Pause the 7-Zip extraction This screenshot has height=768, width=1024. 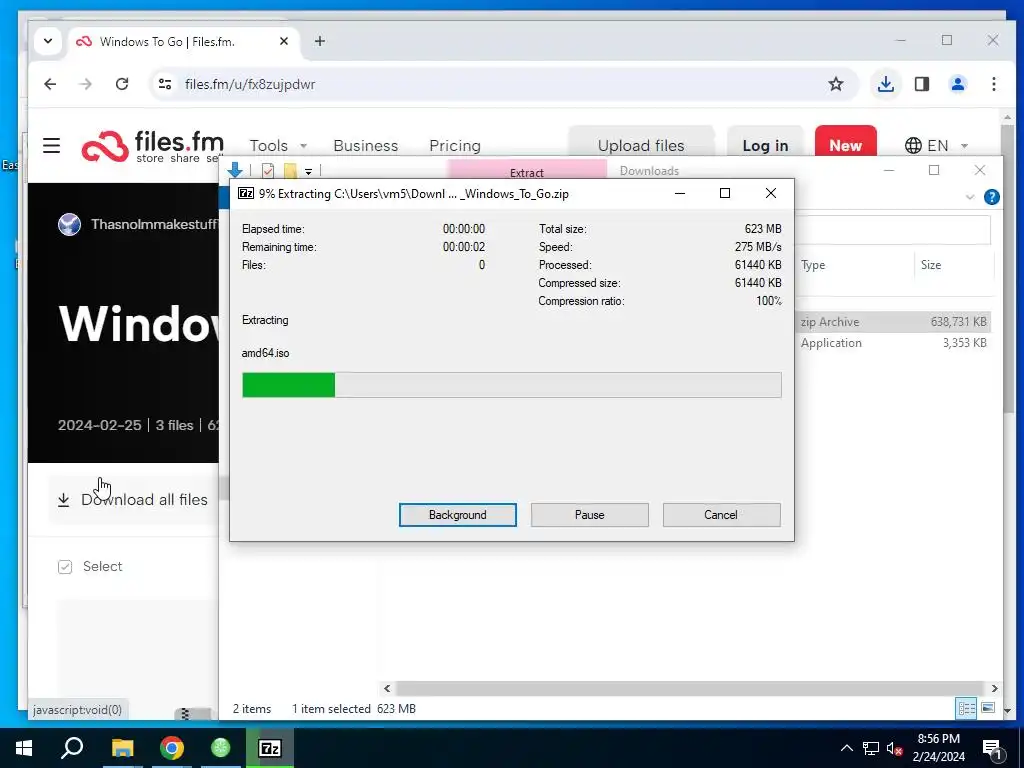click(589, 515)
